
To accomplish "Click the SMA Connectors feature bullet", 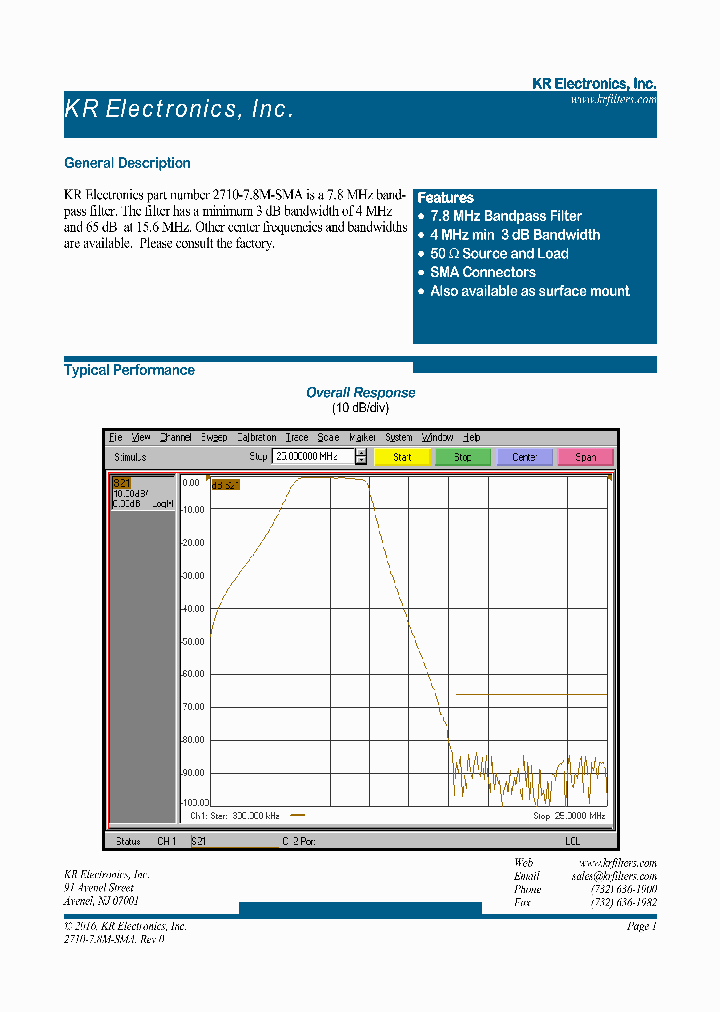I will (483, 272).
